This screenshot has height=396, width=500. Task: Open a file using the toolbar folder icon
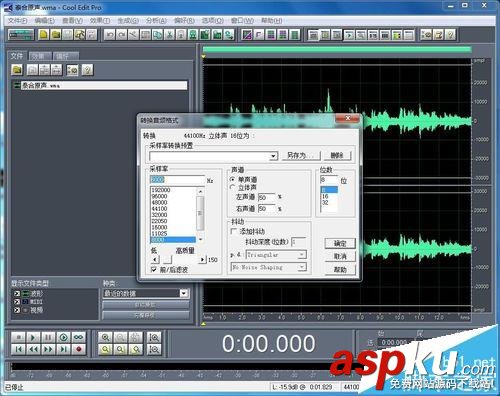pos(56,35)
